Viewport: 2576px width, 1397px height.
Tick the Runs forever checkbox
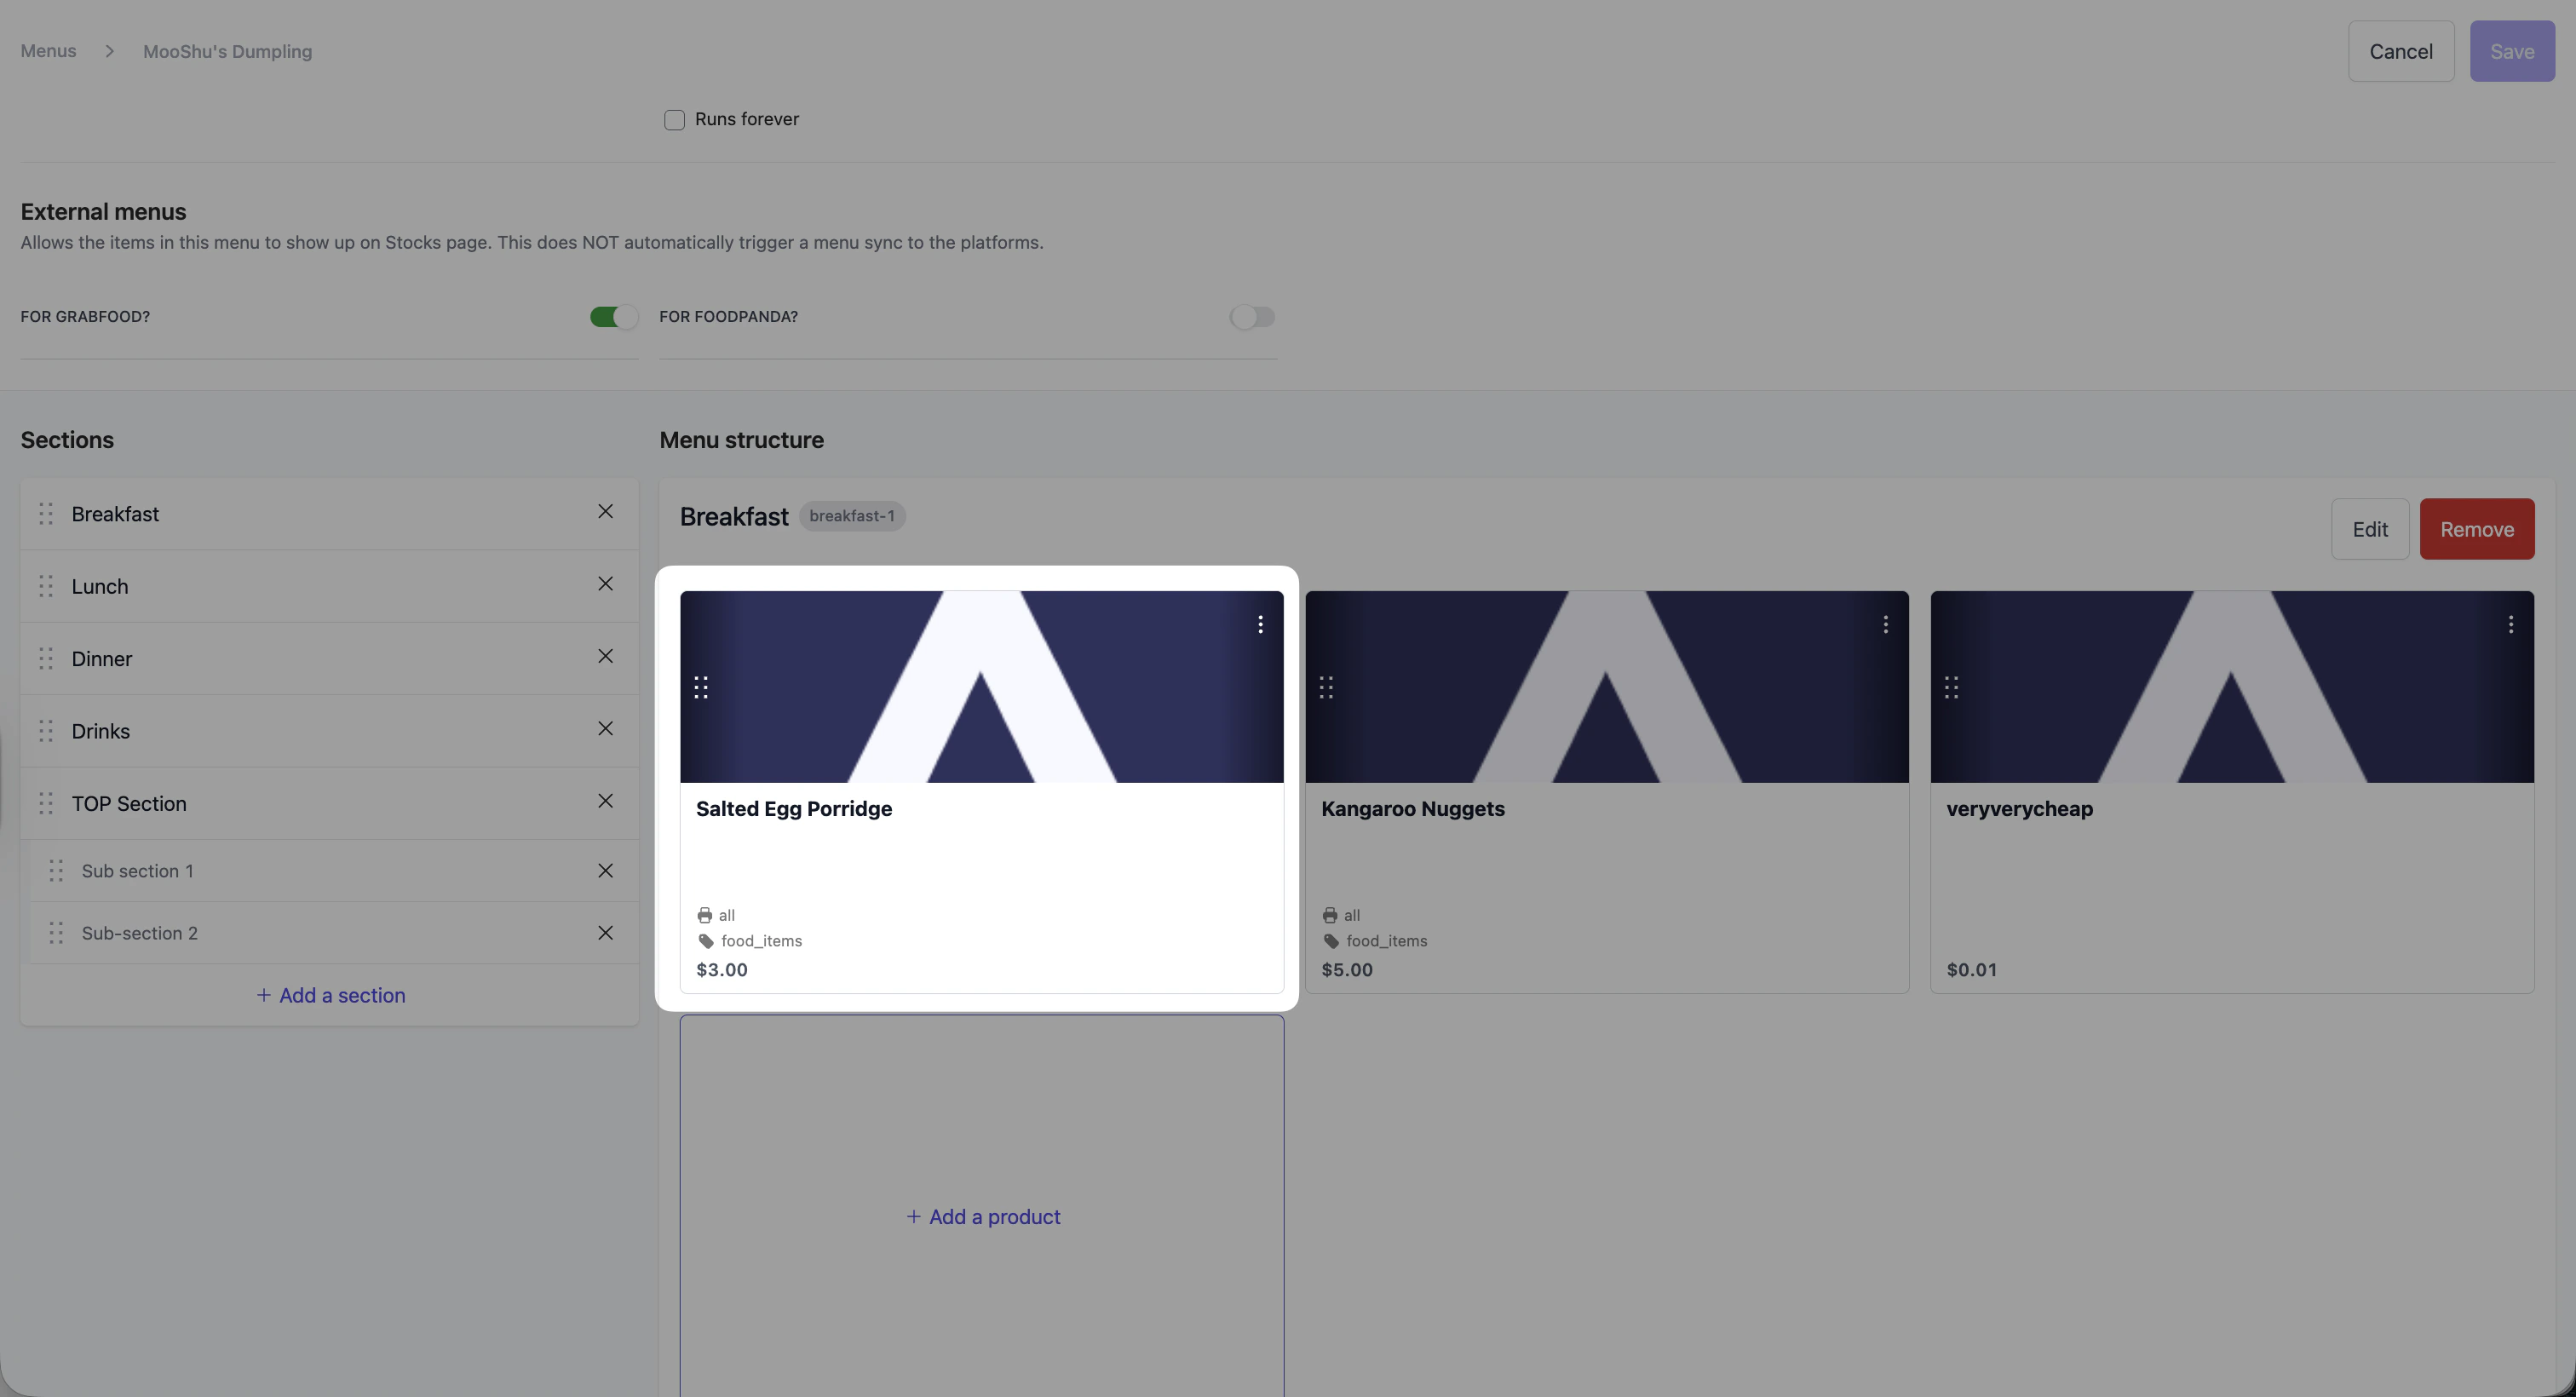point(674,120)
